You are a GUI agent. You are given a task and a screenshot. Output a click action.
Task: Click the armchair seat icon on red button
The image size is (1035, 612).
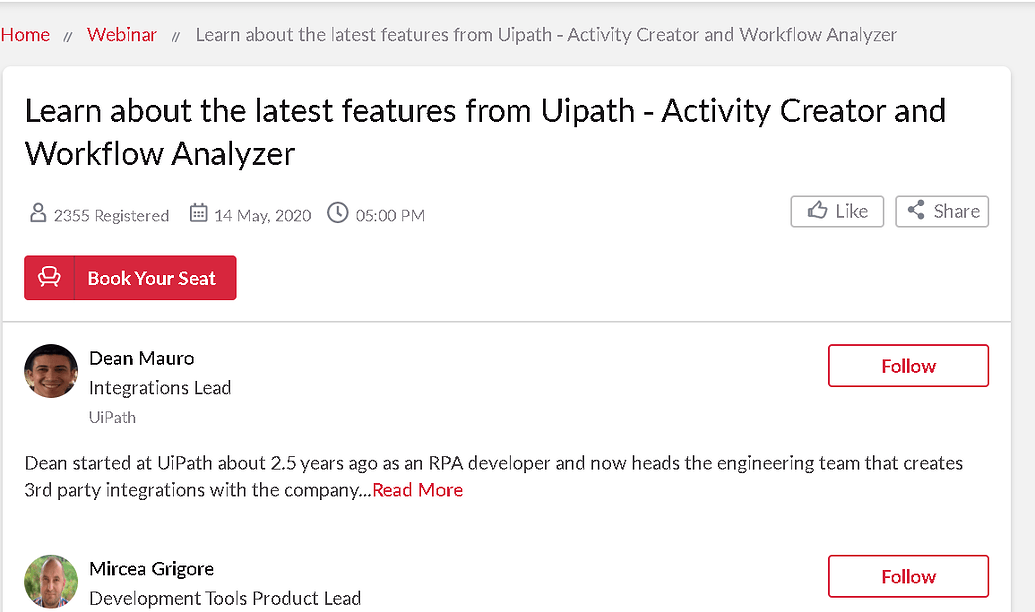pos(50,277)
